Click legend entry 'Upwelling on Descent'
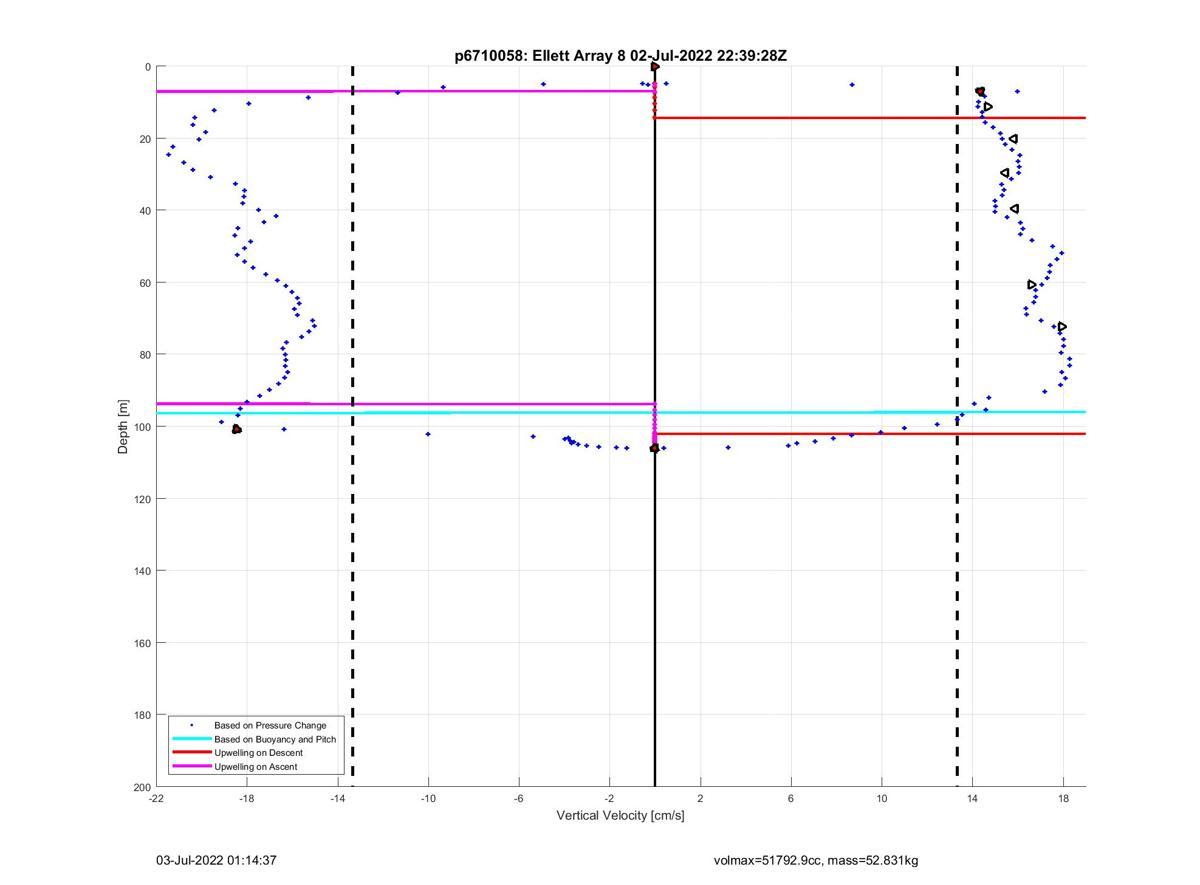 258,753
